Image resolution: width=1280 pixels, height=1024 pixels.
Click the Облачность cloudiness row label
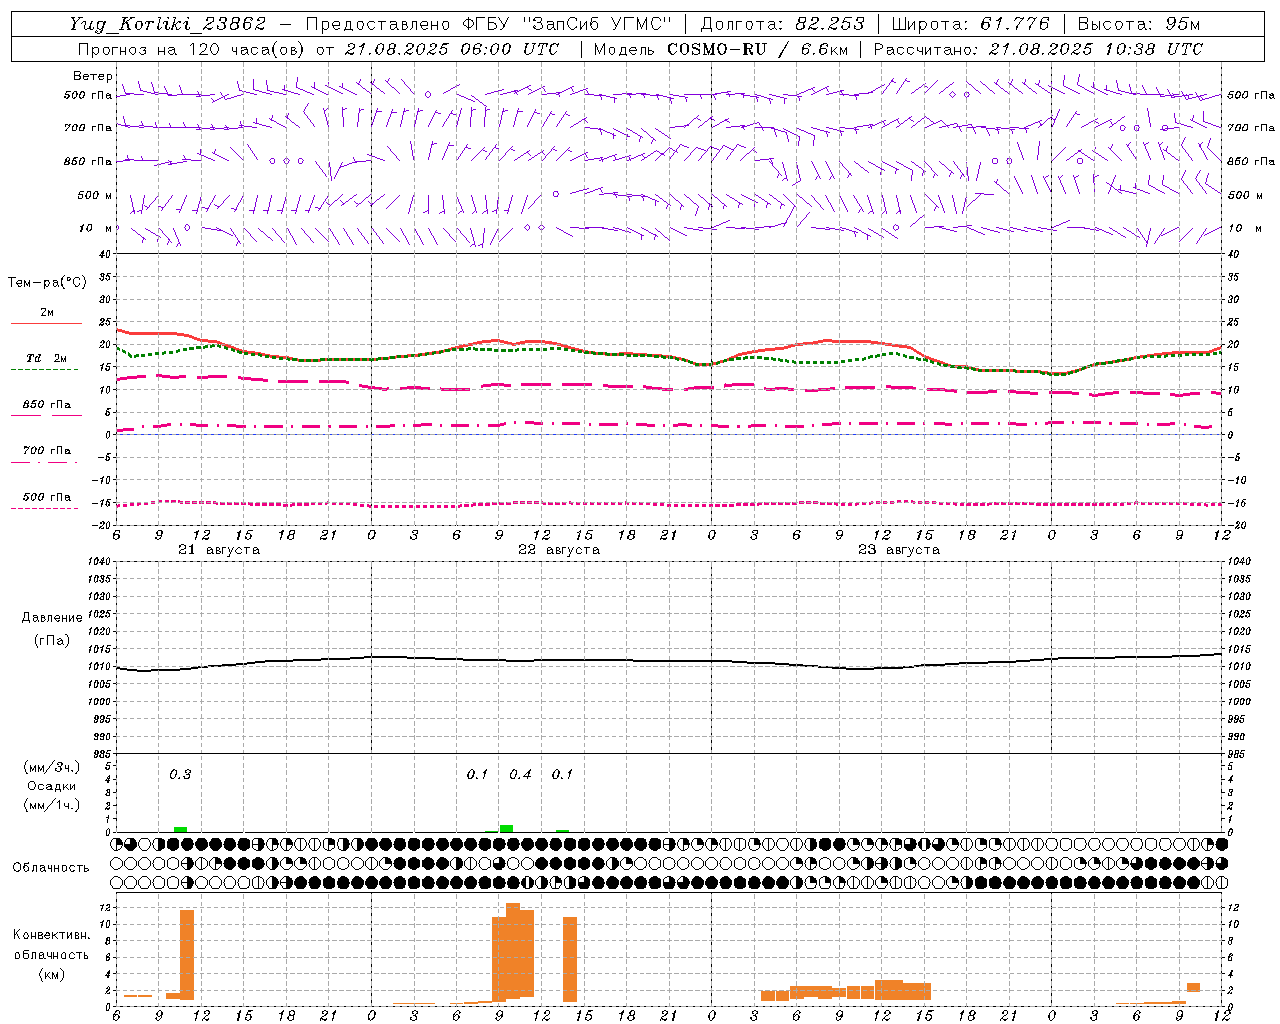coord(51,867)
